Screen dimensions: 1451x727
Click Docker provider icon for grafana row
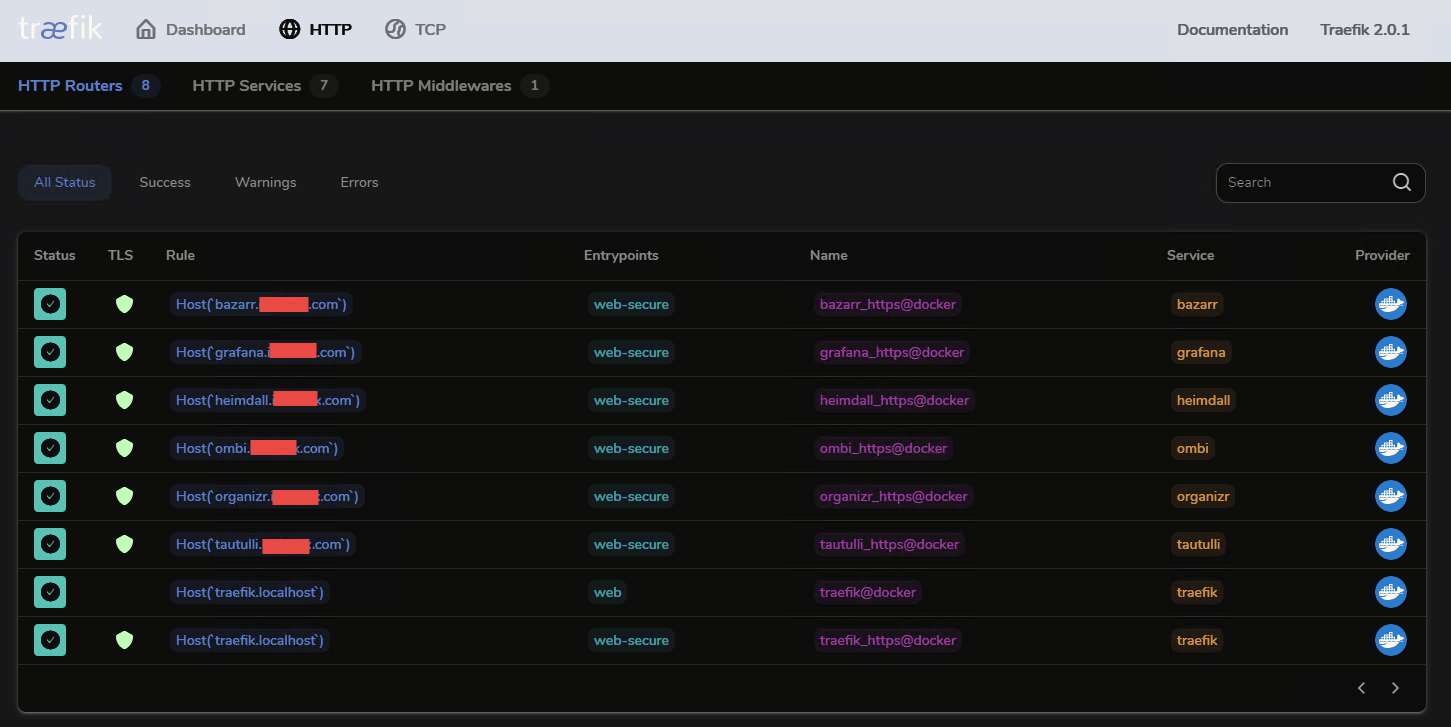click(1391, 352)
